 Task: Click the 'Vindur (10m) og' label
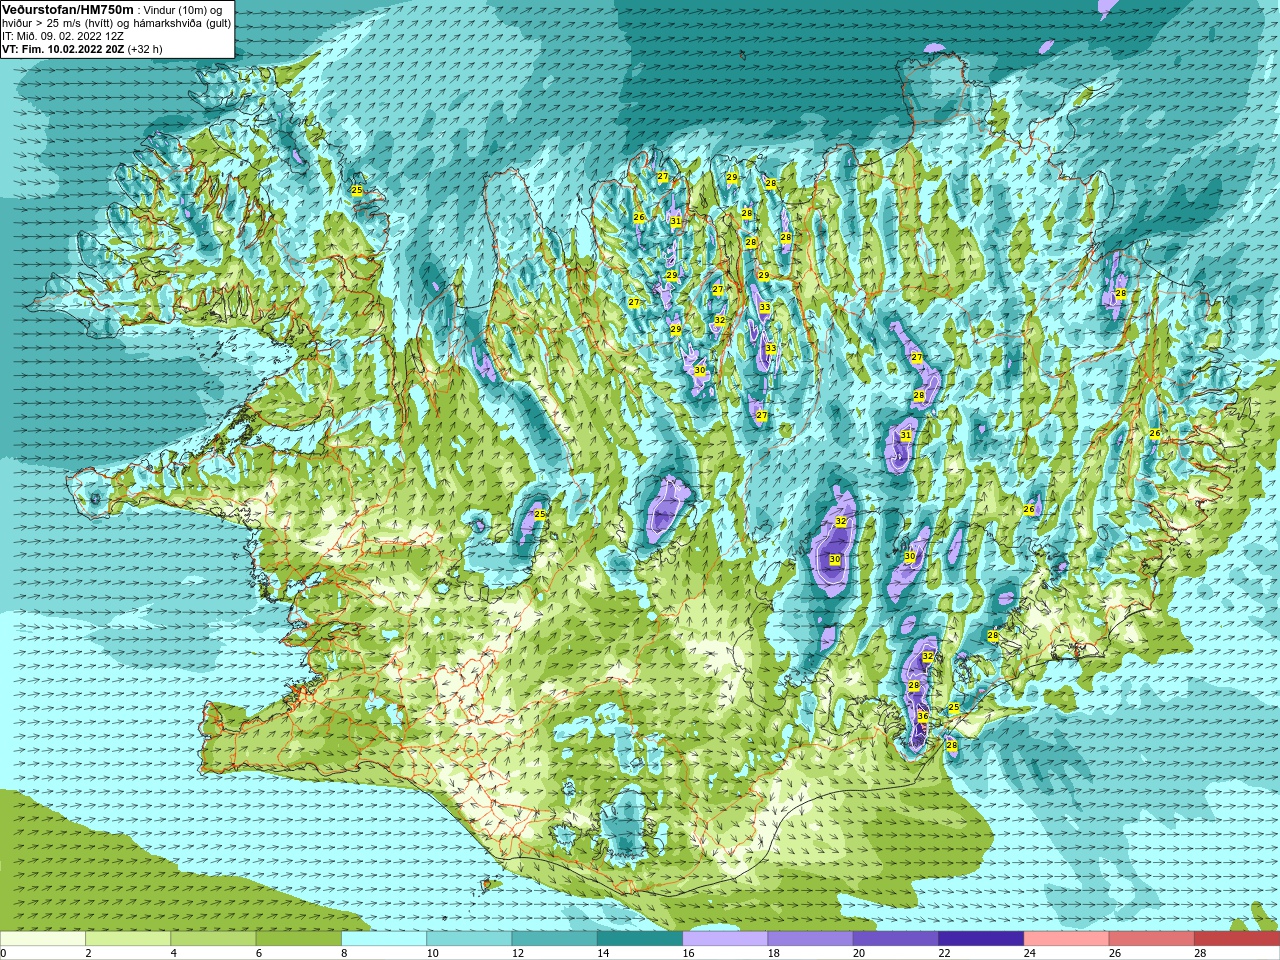pyautogui.click(x=183, y=10)
